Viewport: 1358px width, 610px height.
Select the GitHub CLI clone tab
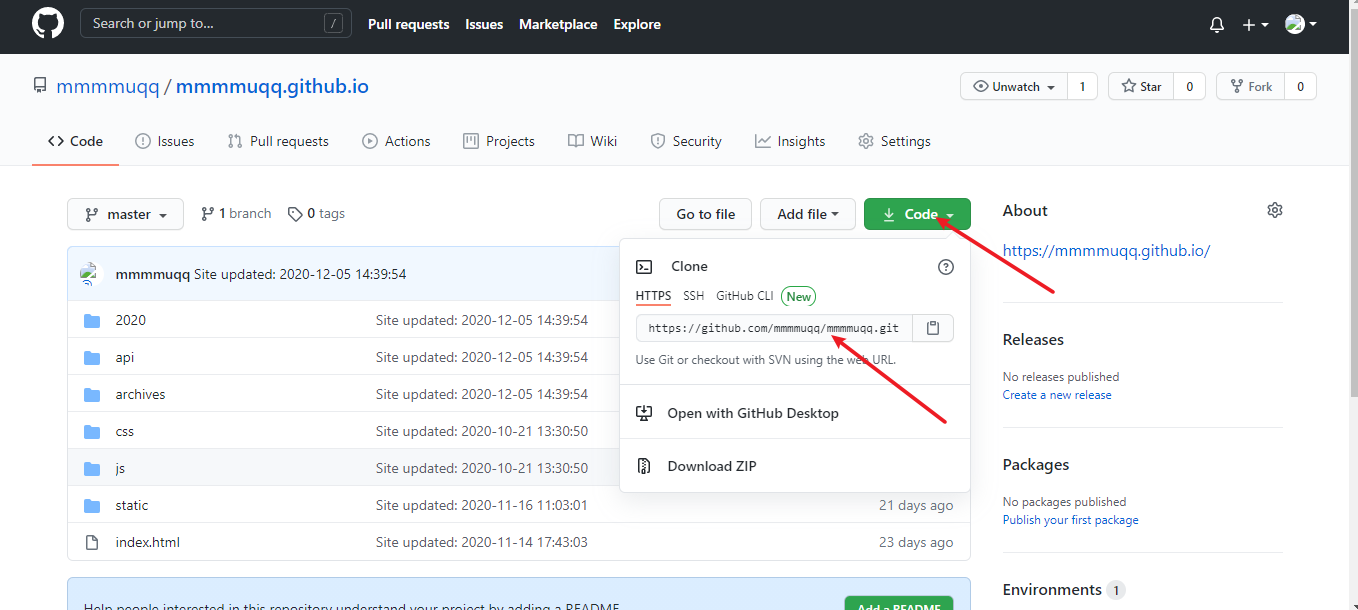point(745,296)
